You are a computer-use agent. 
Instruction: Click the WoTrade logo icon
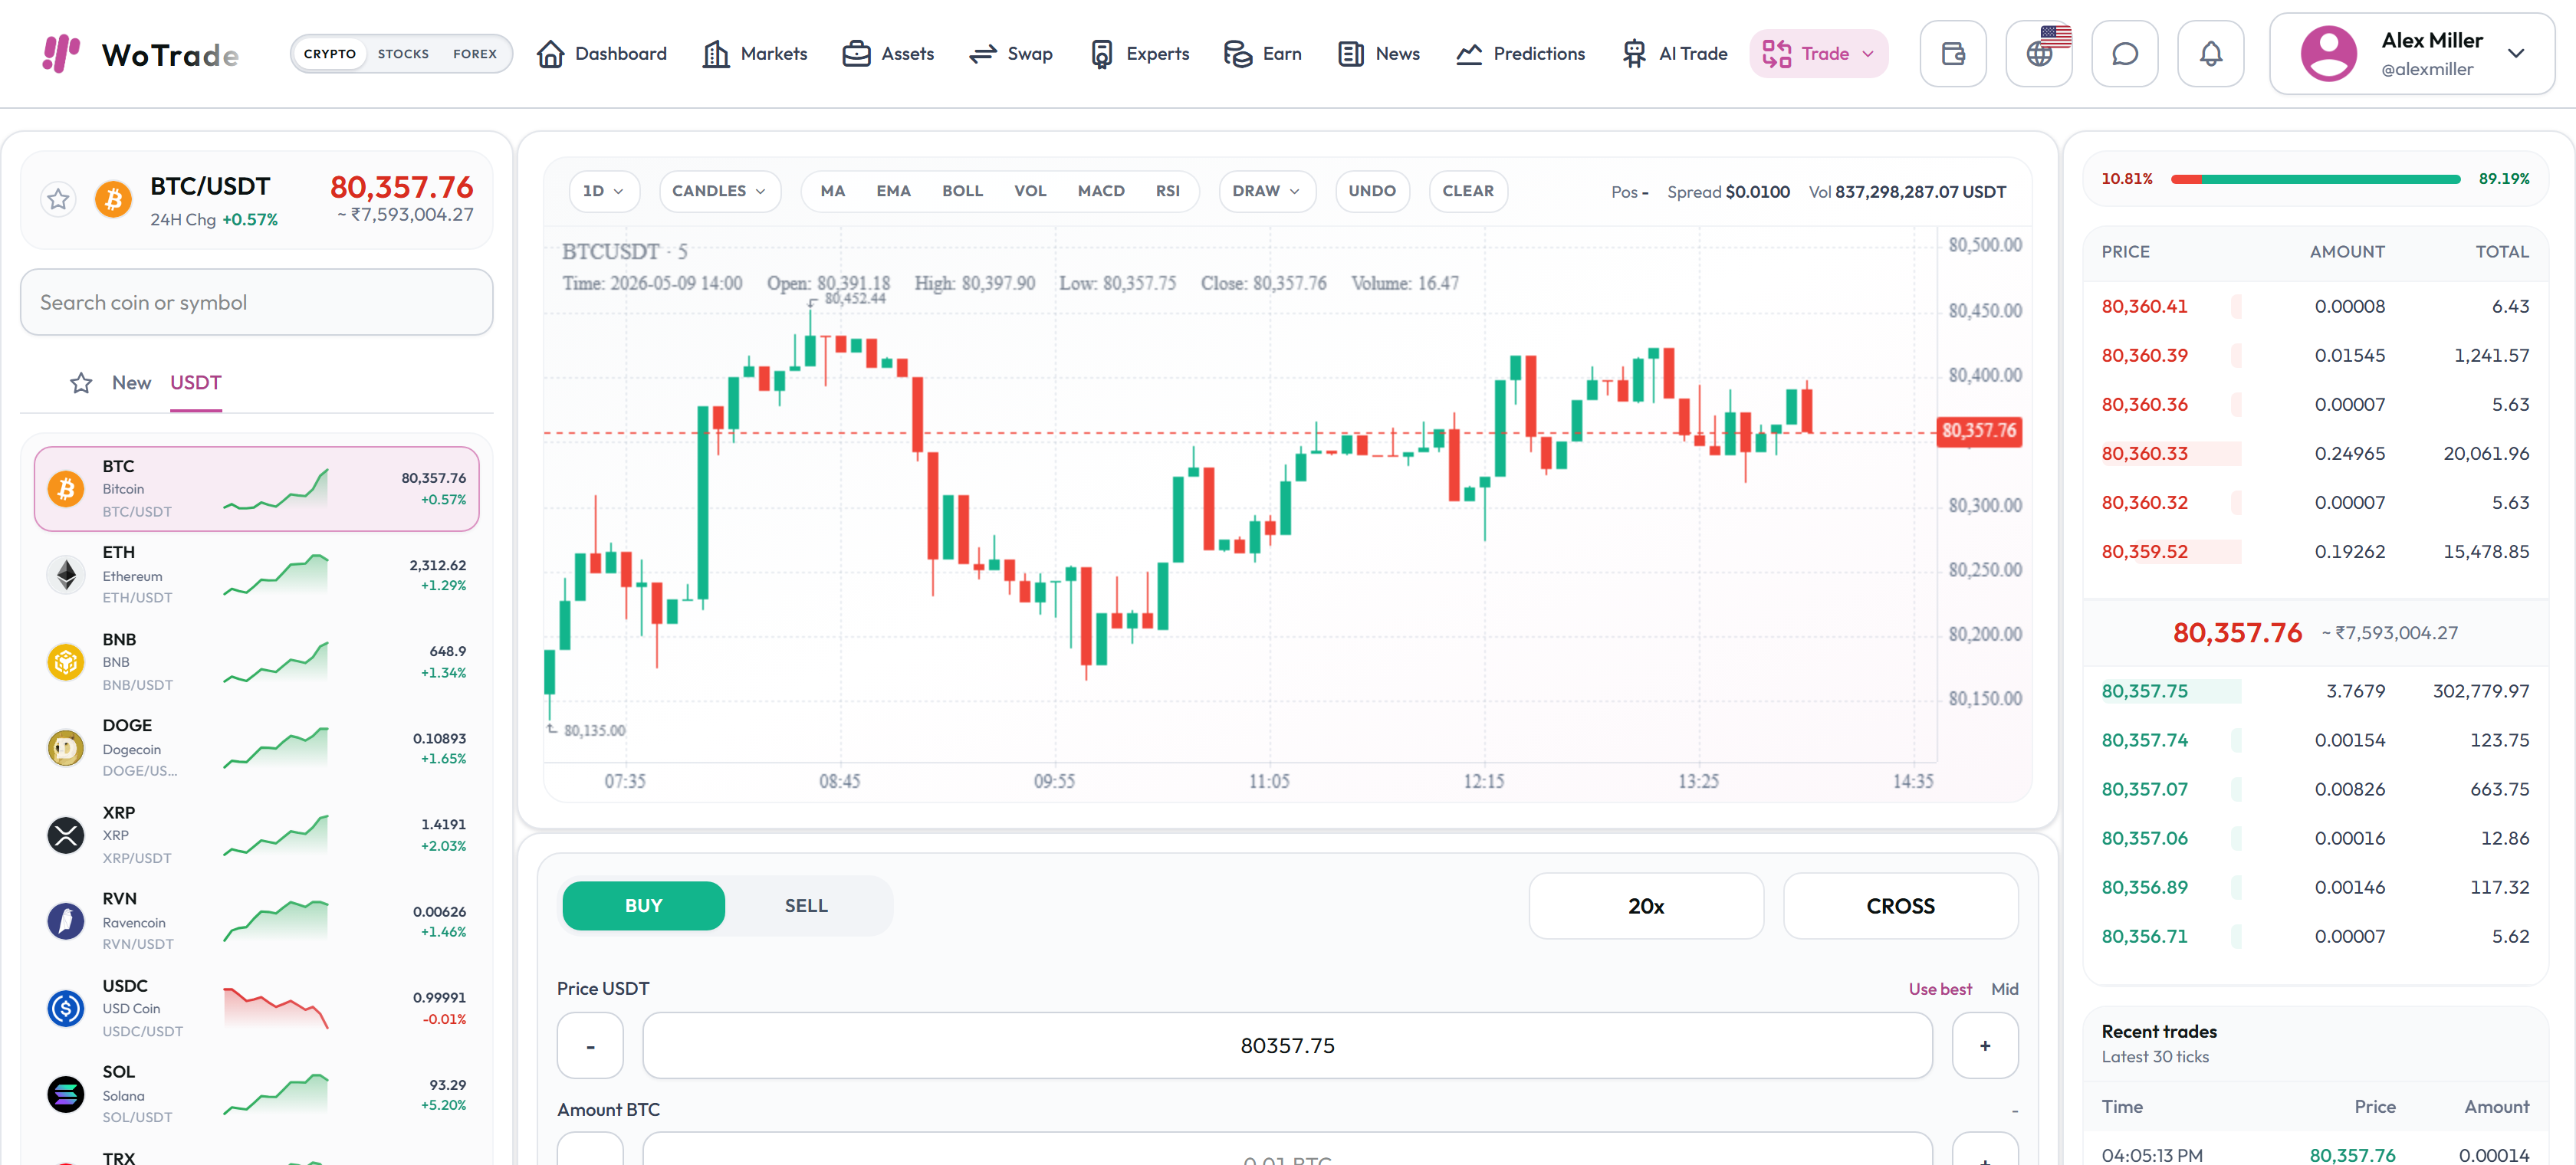click(x=61, y=53)
